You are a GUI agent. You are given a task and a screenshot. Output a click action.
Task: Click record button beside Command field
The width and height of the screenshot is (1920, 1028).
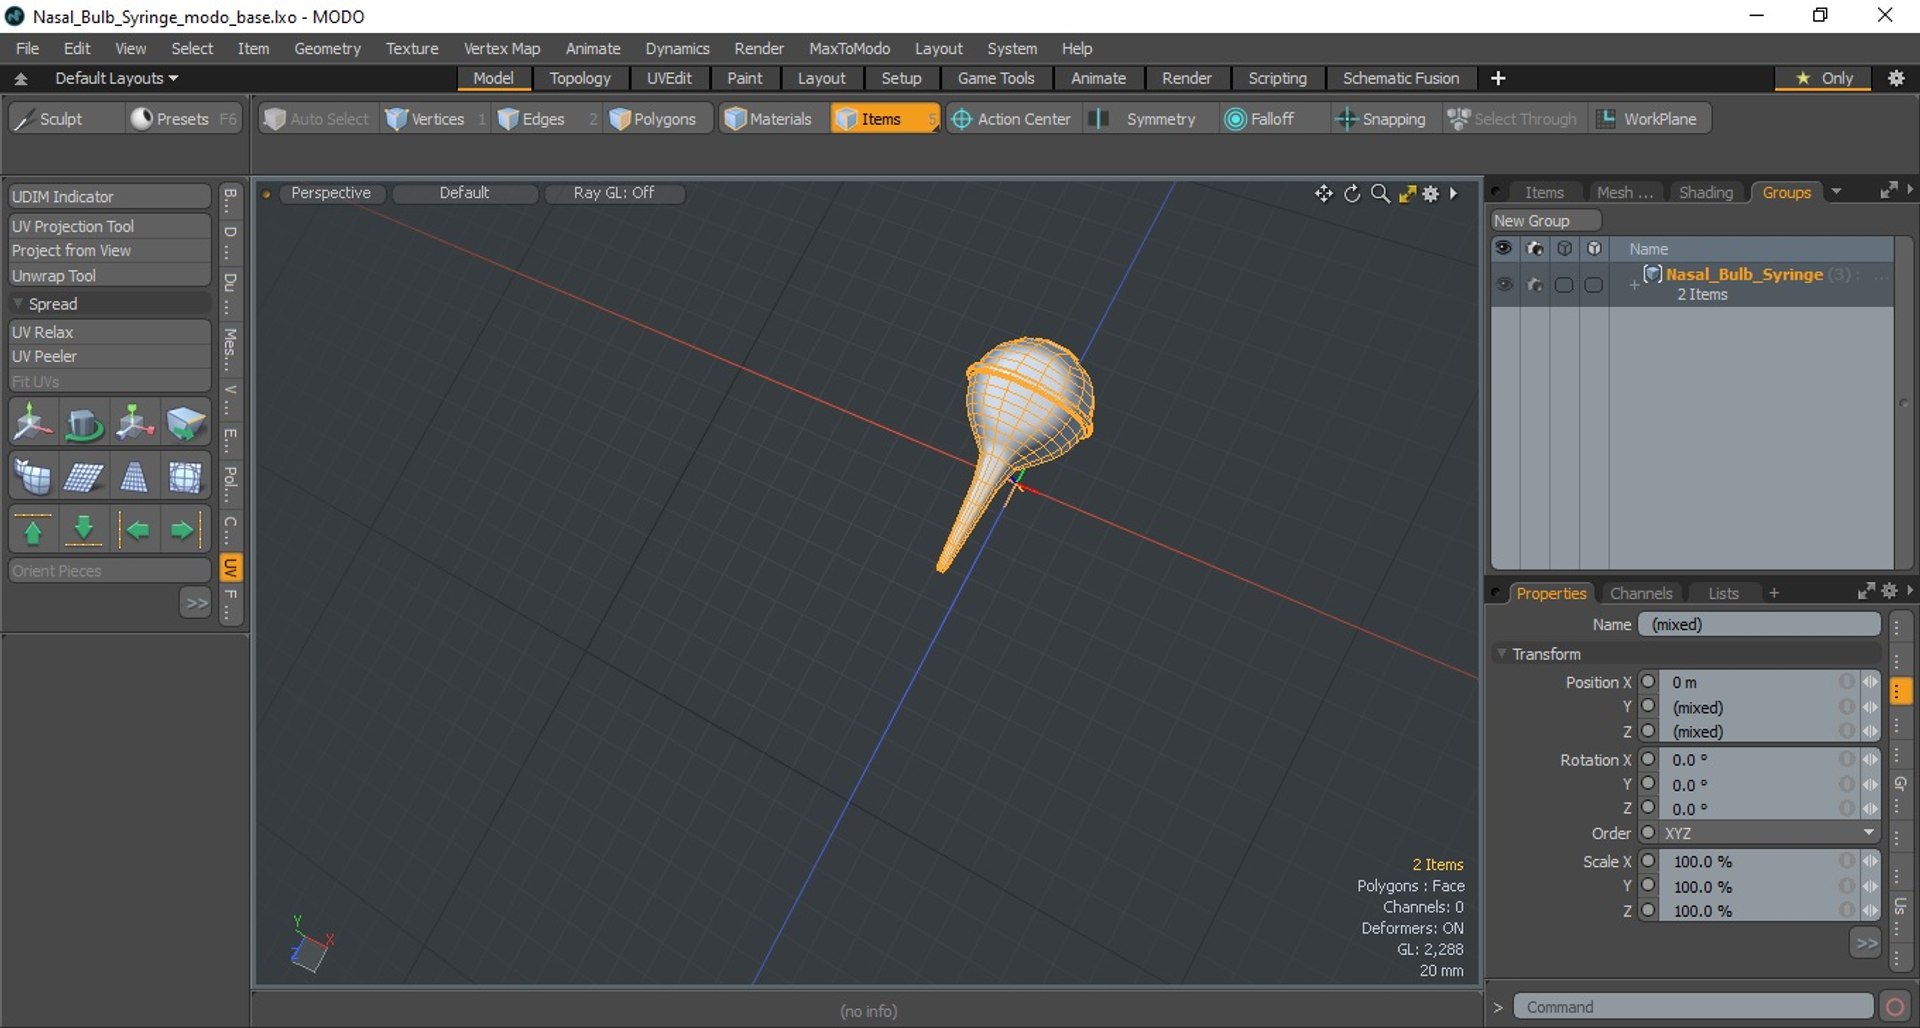1894,1006
